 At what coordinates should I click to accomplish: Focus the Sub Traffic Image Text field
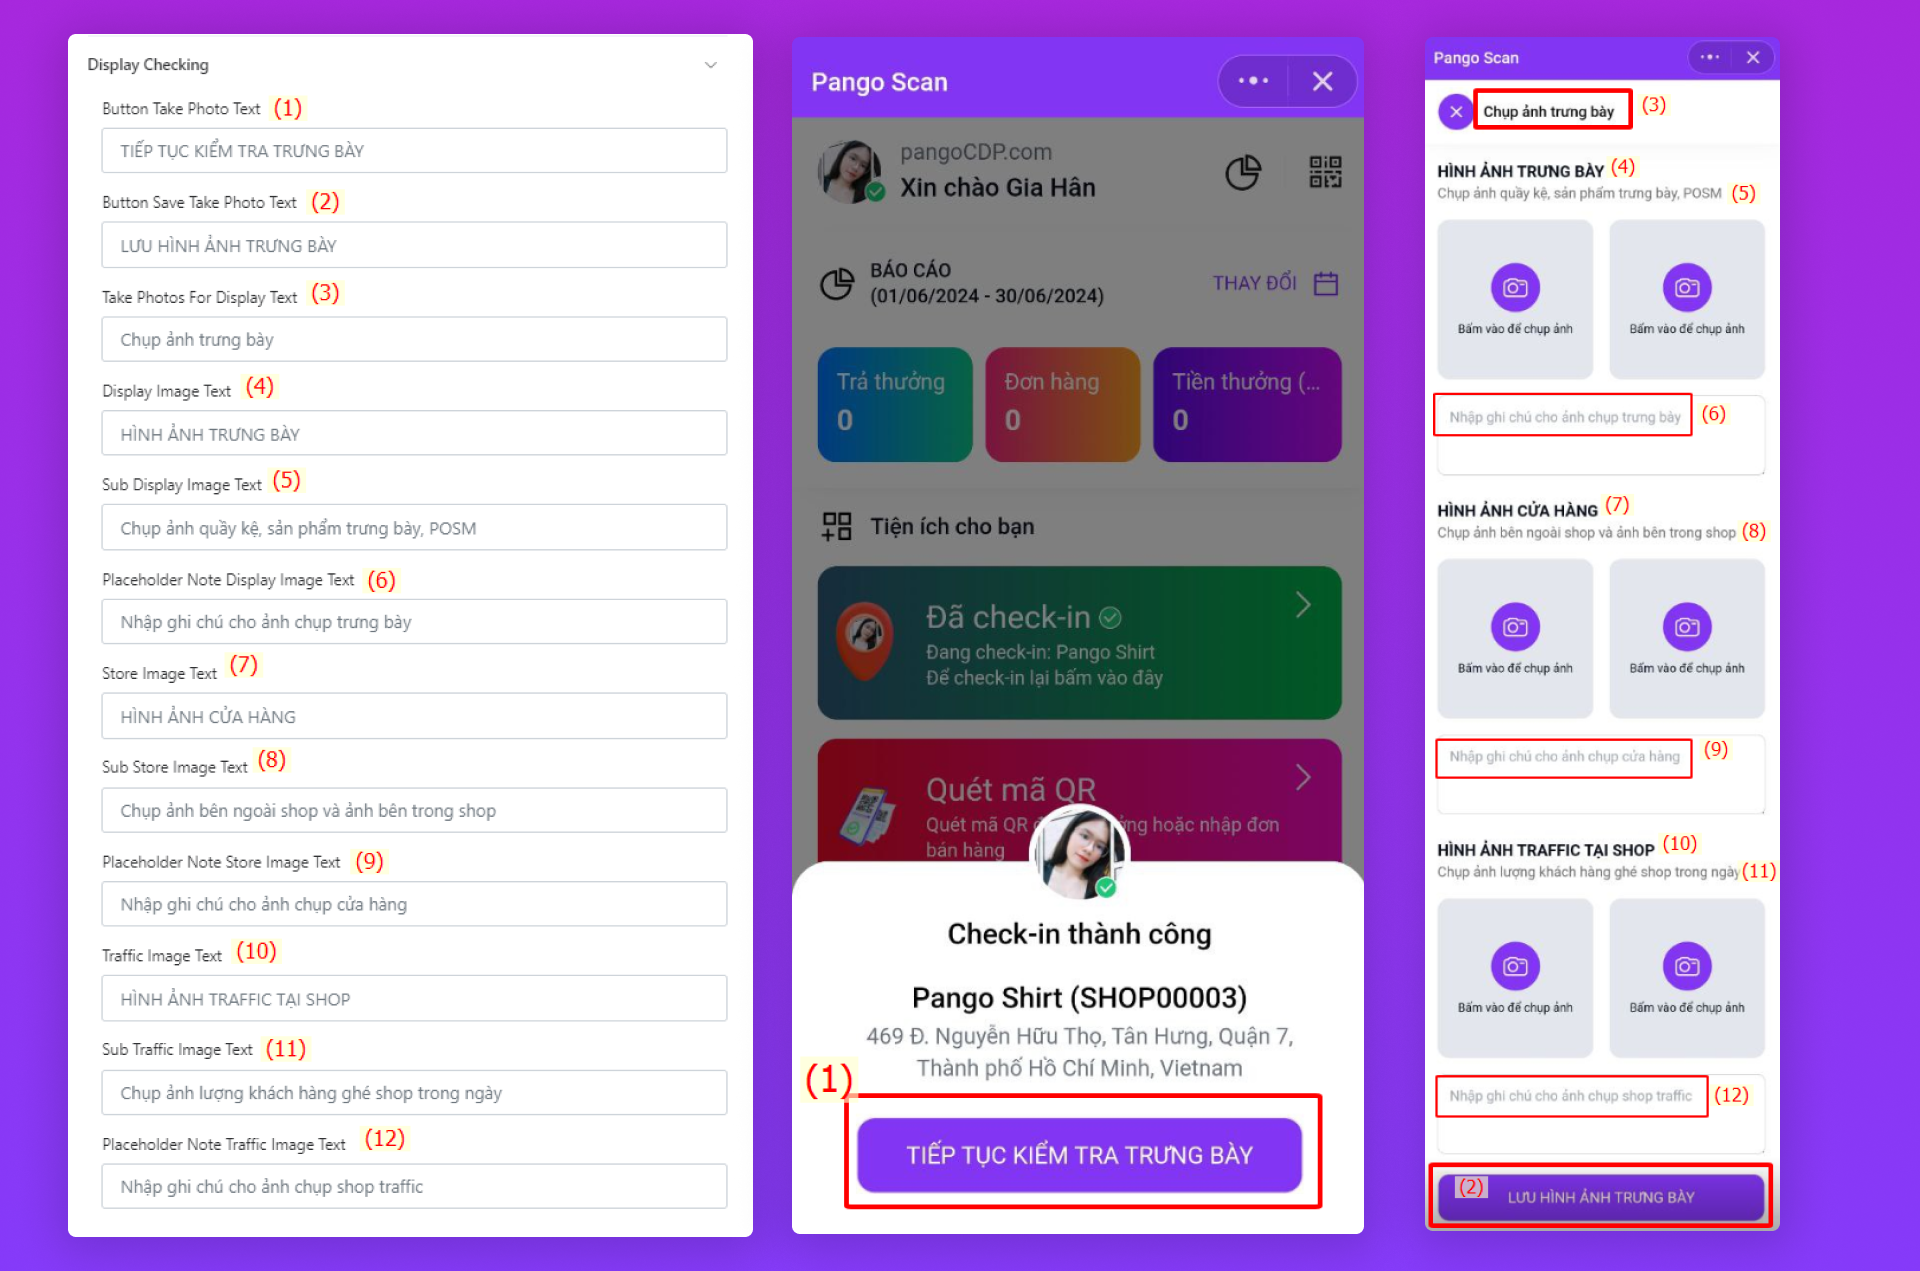[414, 1093]
